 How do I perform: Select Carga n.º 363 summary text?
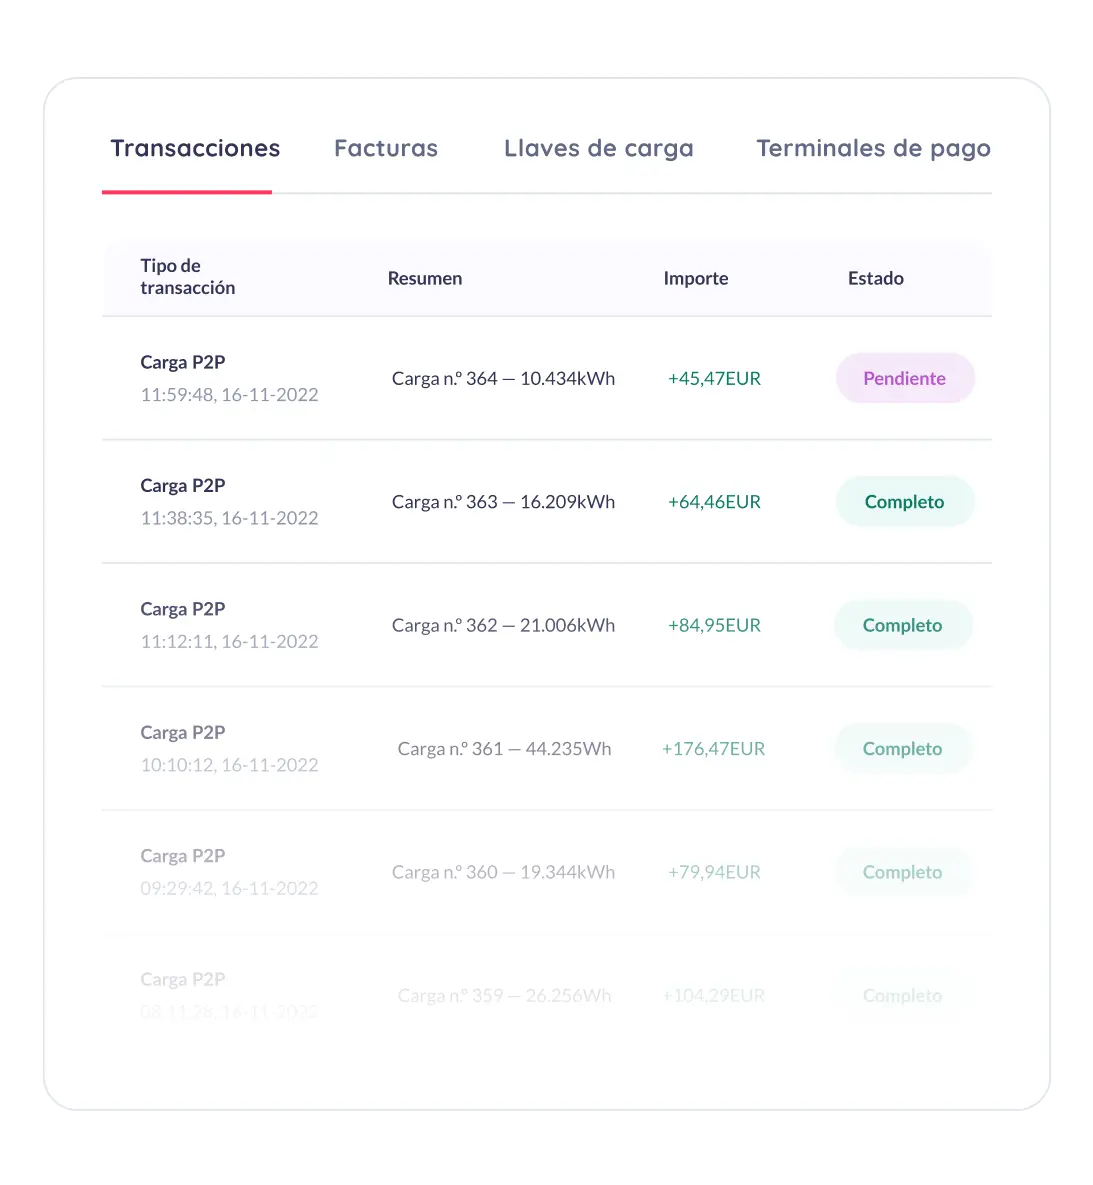(x=503, y=502)
